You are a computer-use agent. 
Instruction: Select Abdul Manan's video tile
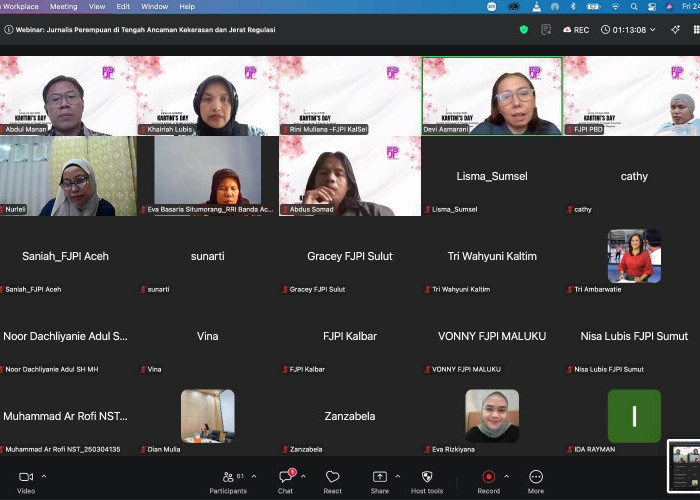[68, 96]
